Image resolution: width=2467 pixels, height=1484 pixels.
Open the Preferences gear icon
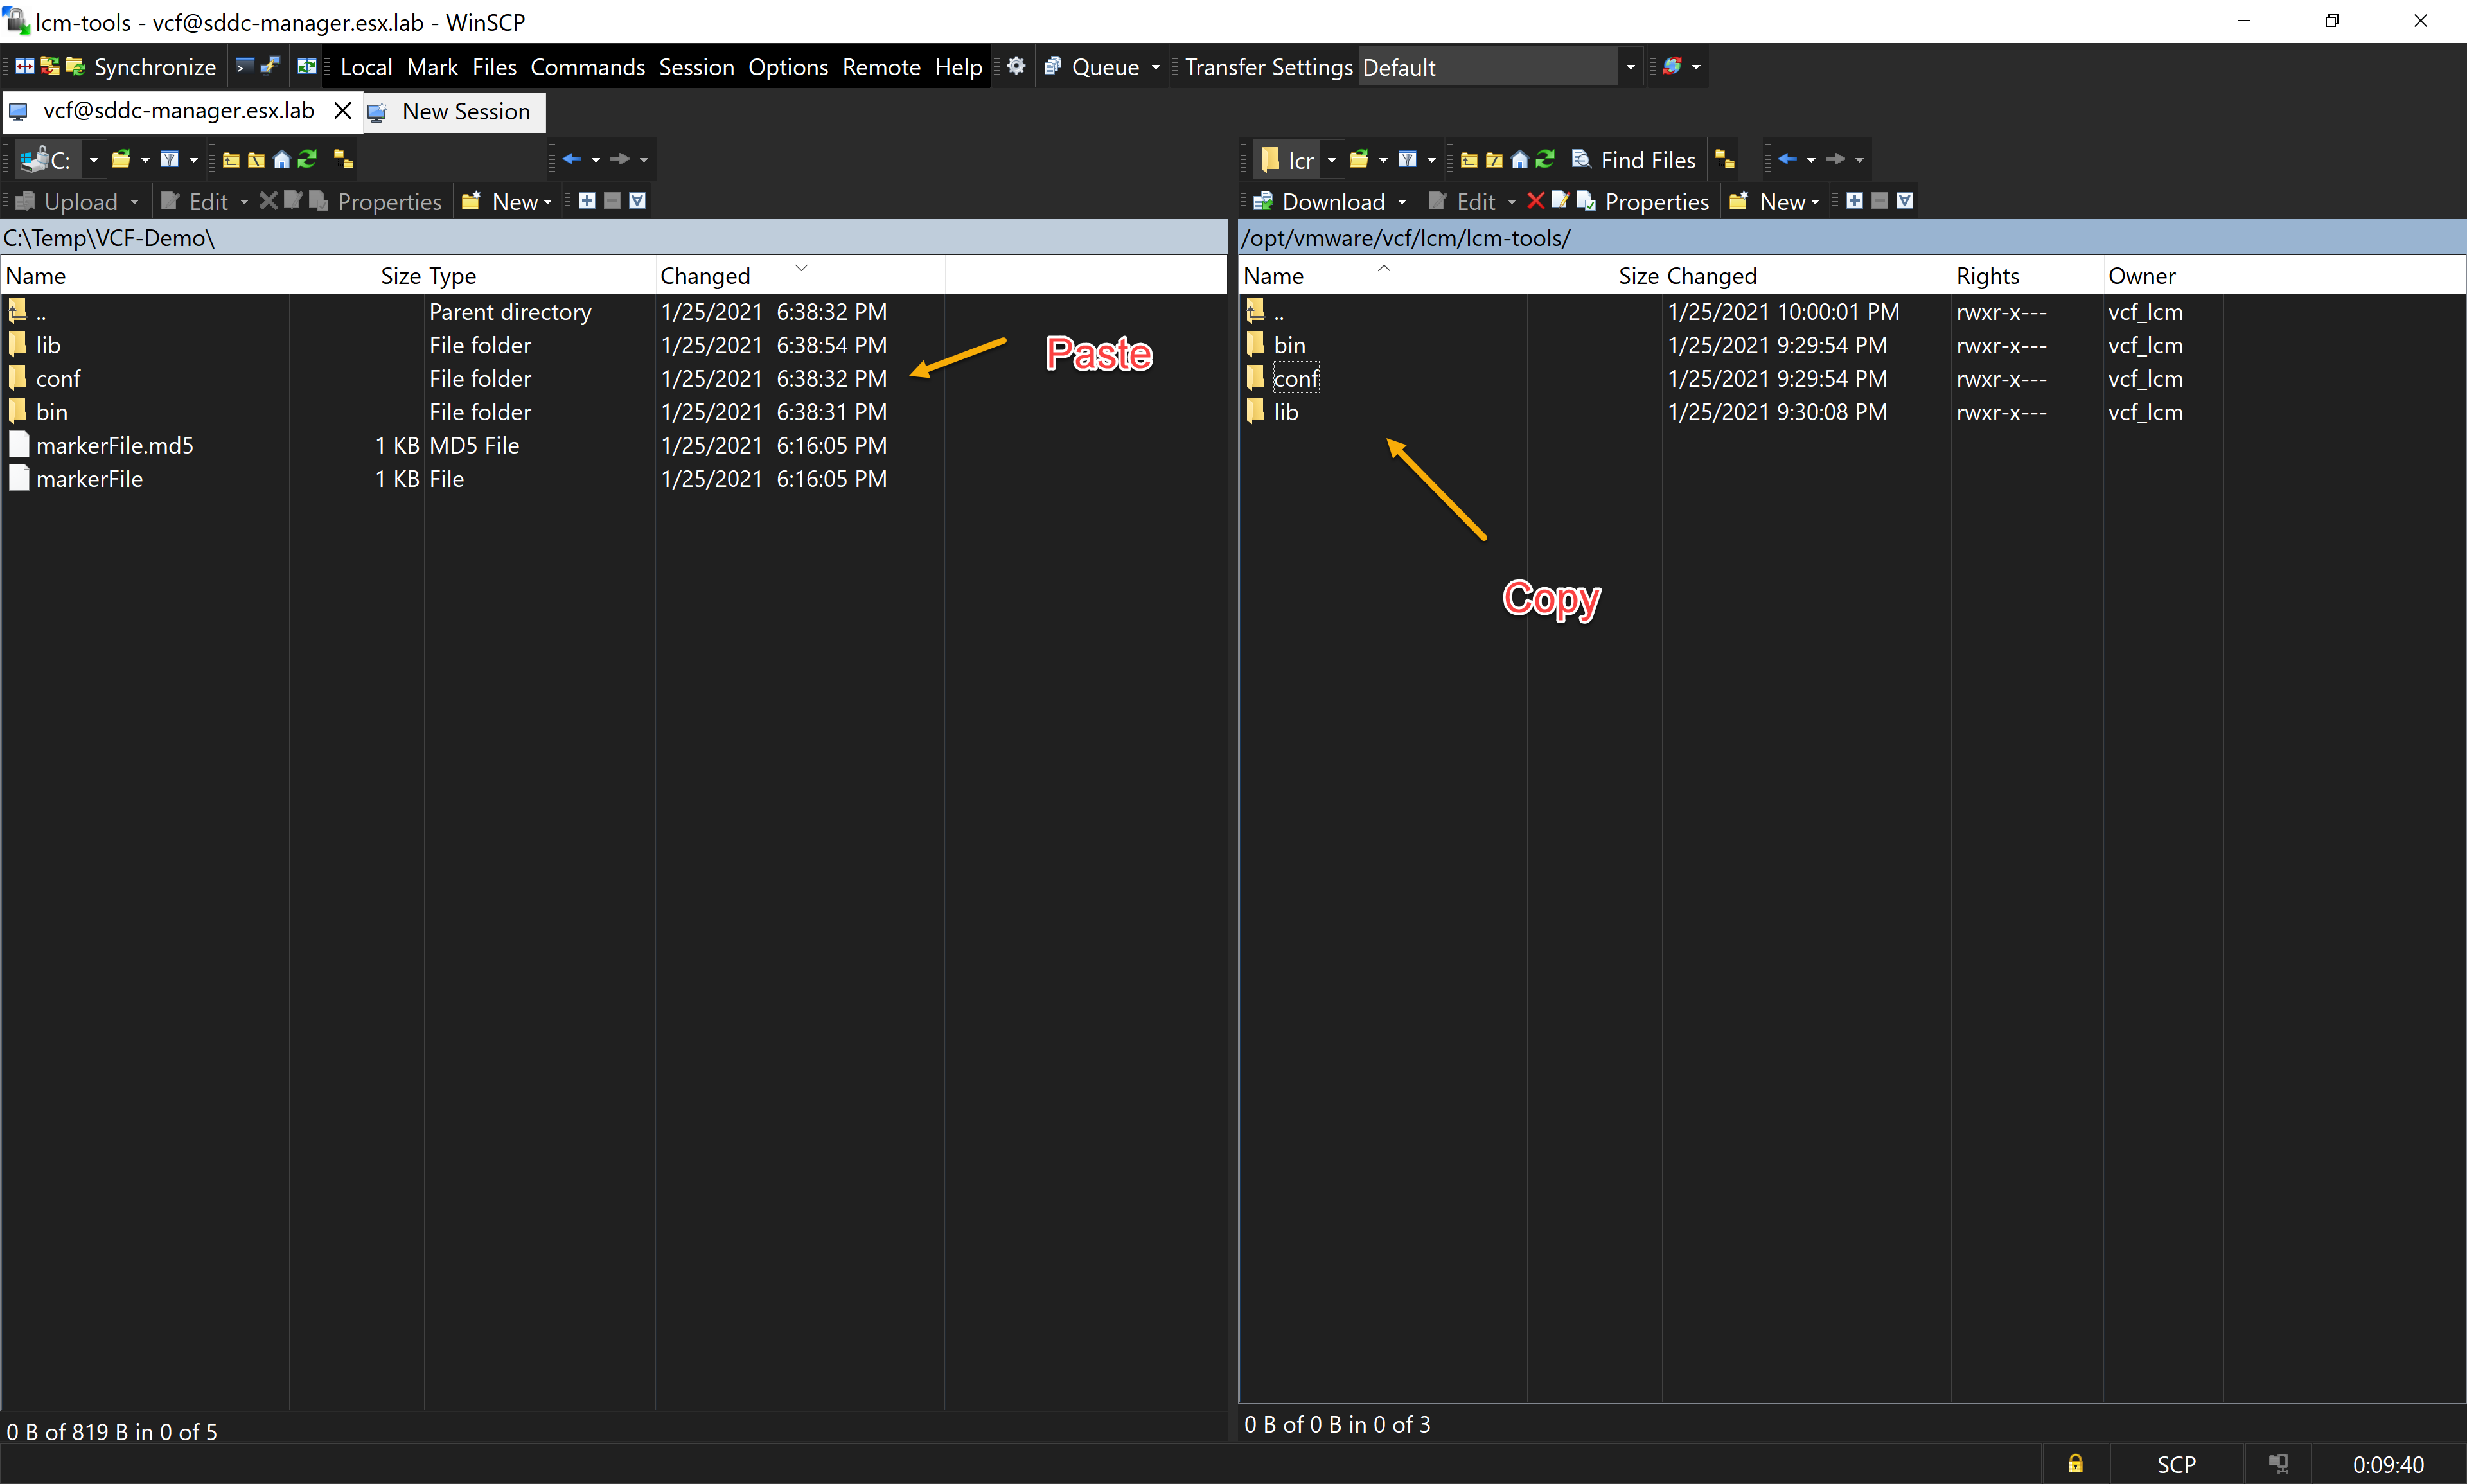click(x=1016, y=67)
